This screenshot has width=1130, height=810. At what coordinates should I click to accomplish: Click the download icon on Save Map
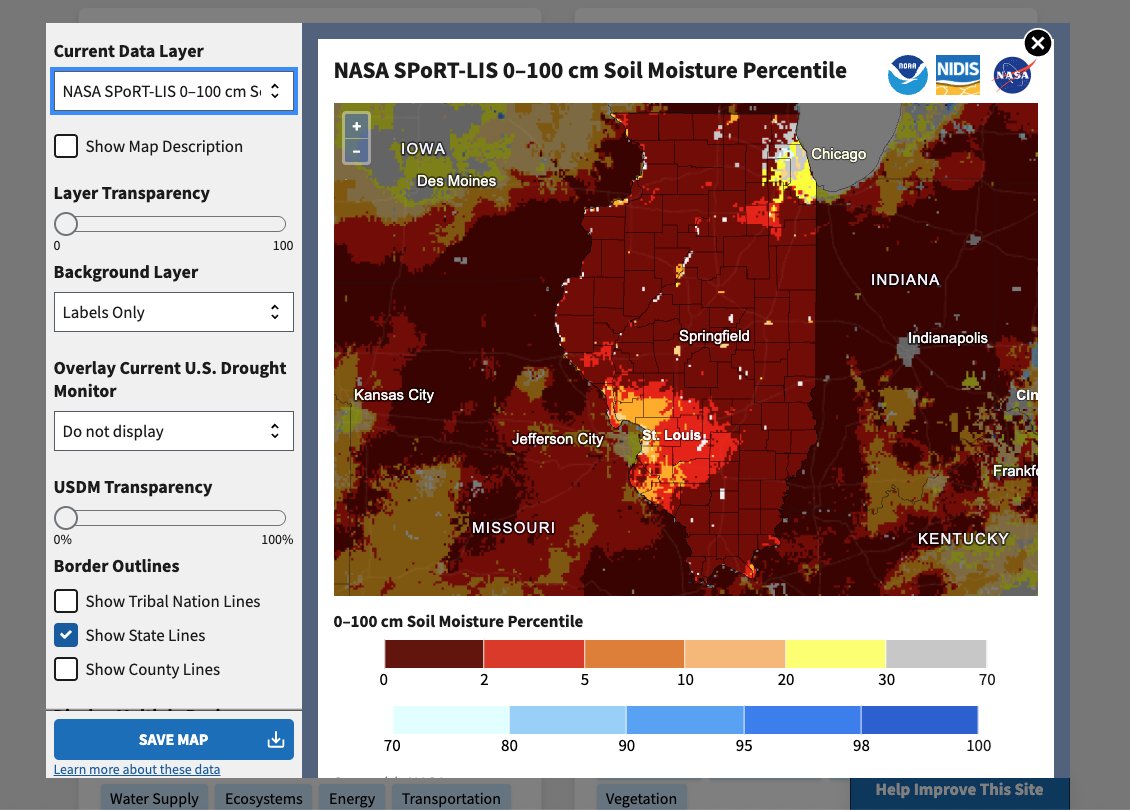[x=276, y=740]
